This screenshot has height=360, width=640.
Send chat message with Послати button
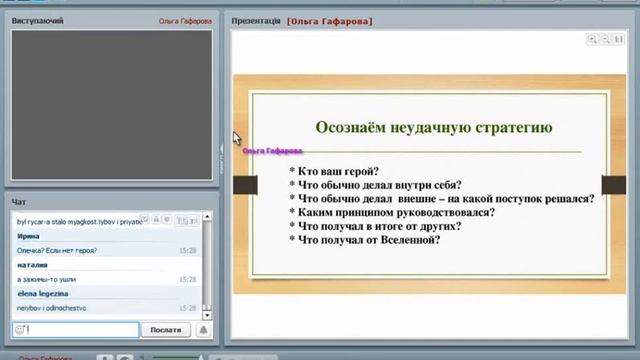(166, 330)
